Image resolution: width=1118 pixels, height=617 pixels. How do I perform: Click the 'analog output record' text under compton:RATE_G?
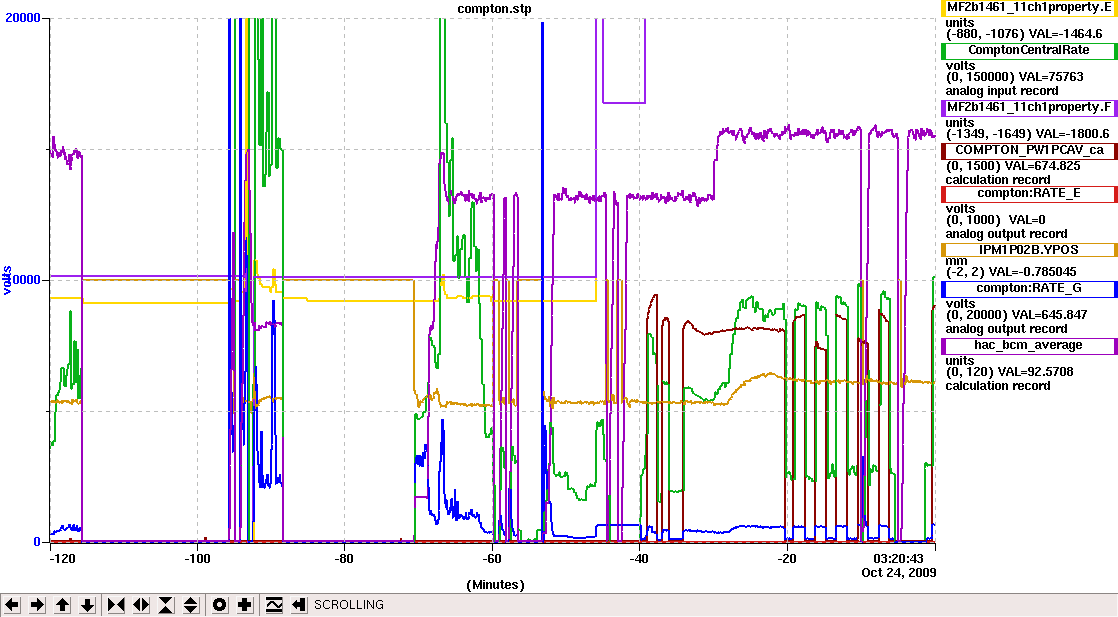click(x=1006, y=329)
